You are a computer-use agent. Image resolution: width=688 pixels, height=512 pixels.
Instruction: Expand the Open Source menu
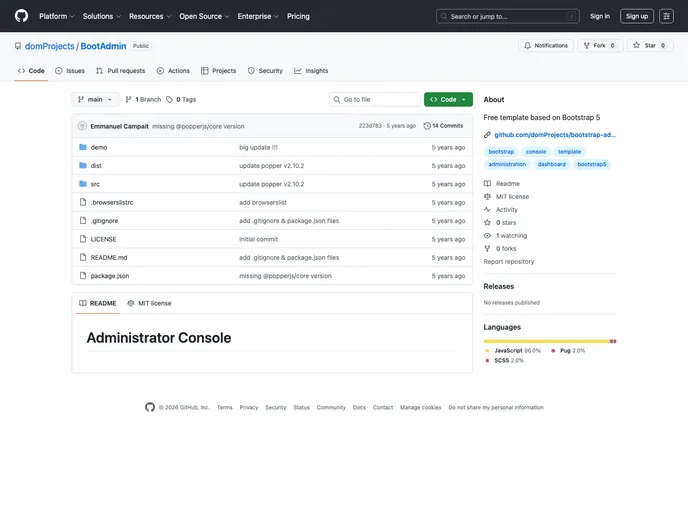[x=204, y=16]
